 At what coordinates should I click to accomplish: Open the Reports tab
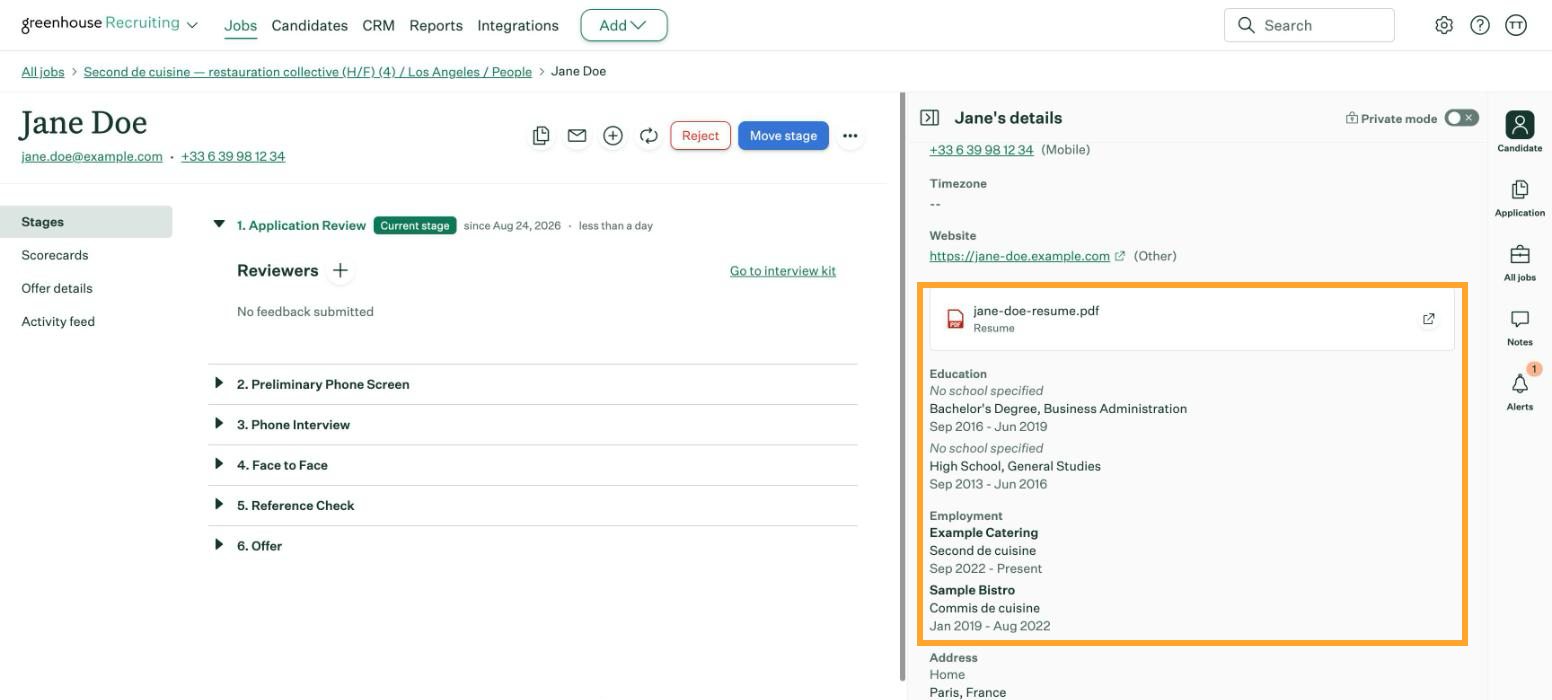tap(436, 26)
